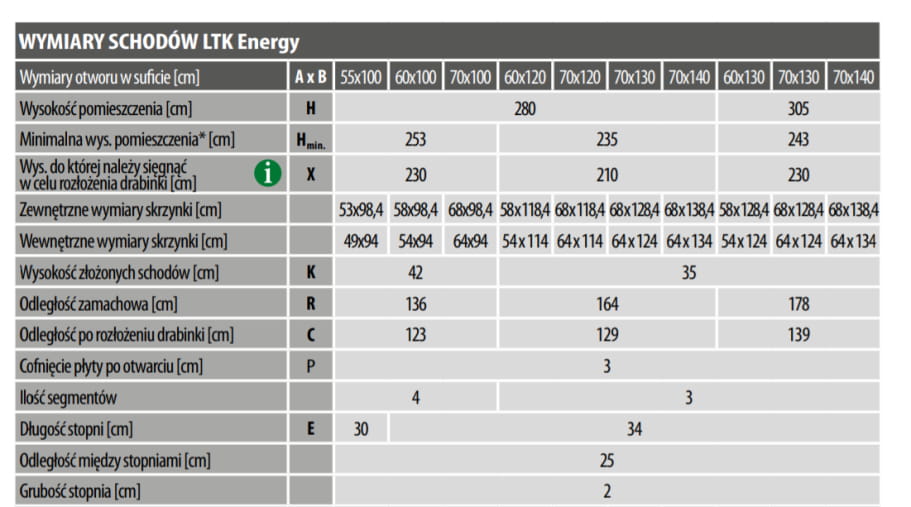Screen dimensions: 911x507
Task: Click the inner box dimension 49x94
Action: 361,241
